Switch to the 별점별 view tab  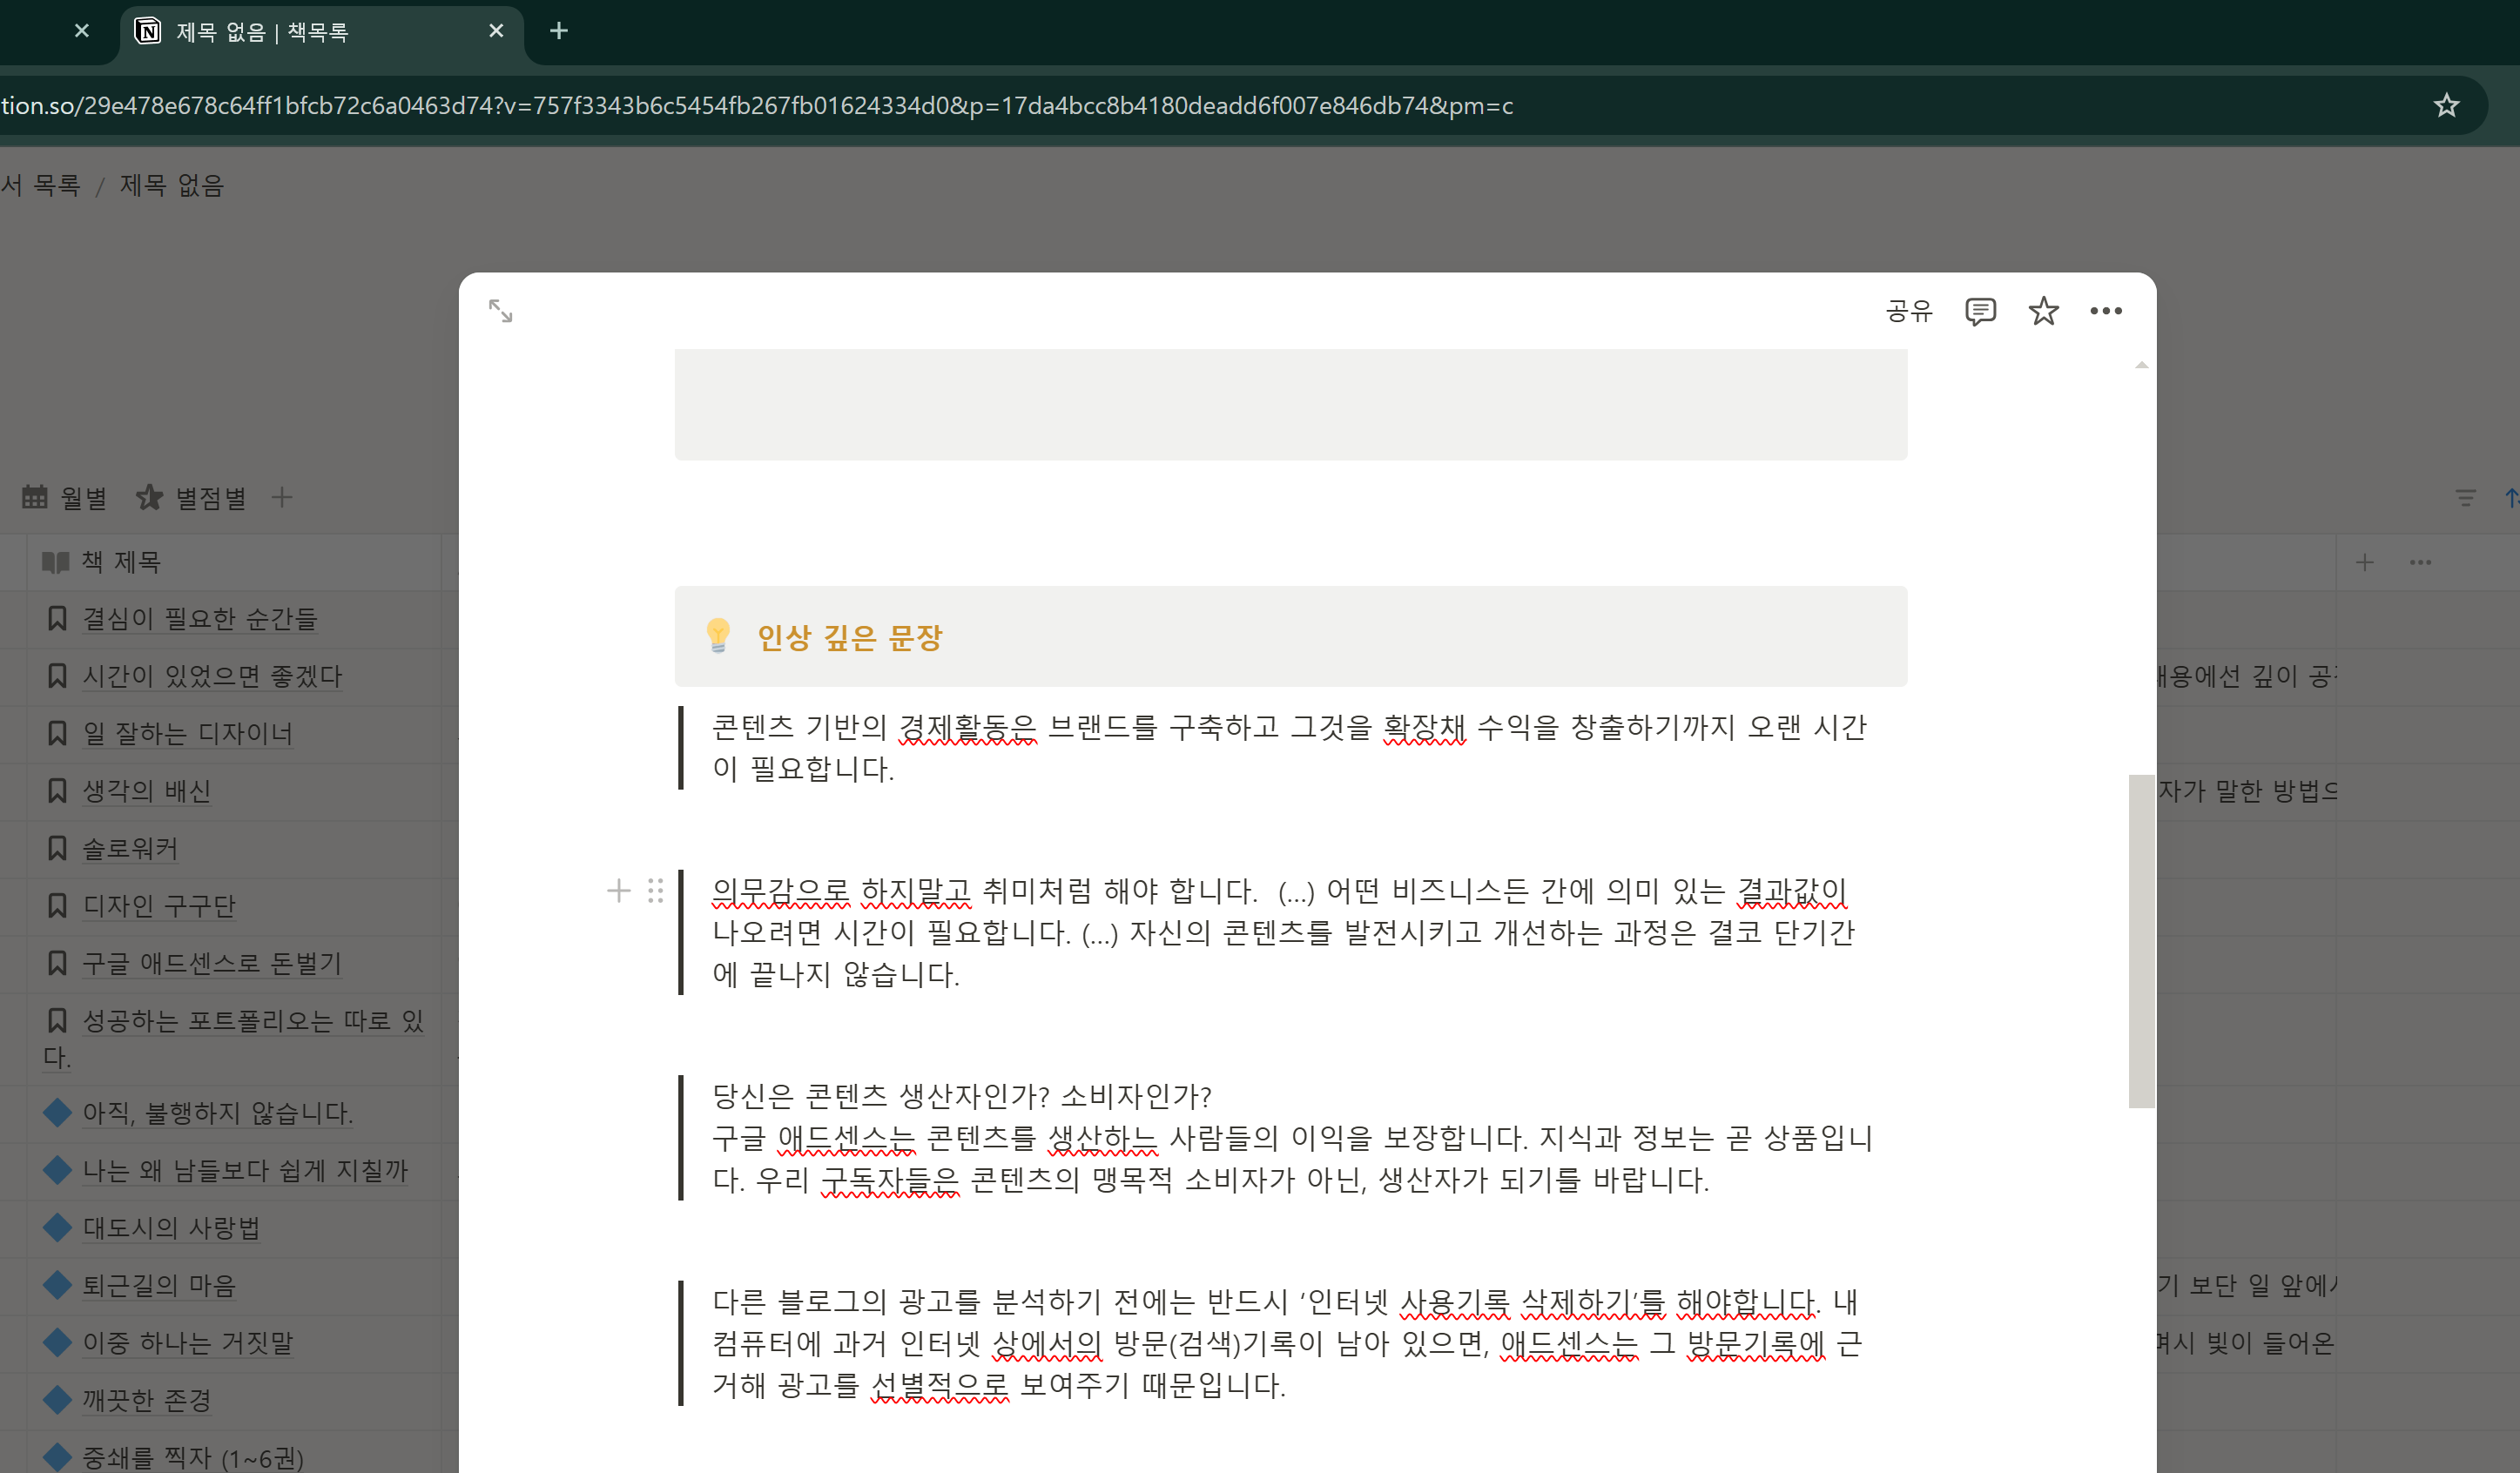tap(208, 497)
